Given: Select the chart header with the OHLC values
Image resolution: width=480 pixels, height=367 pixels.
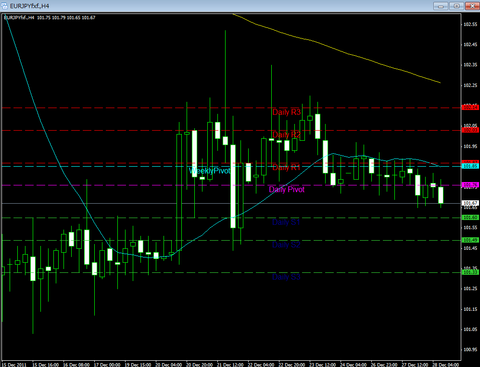Looking at the screenshot, I should coord(50,17).
